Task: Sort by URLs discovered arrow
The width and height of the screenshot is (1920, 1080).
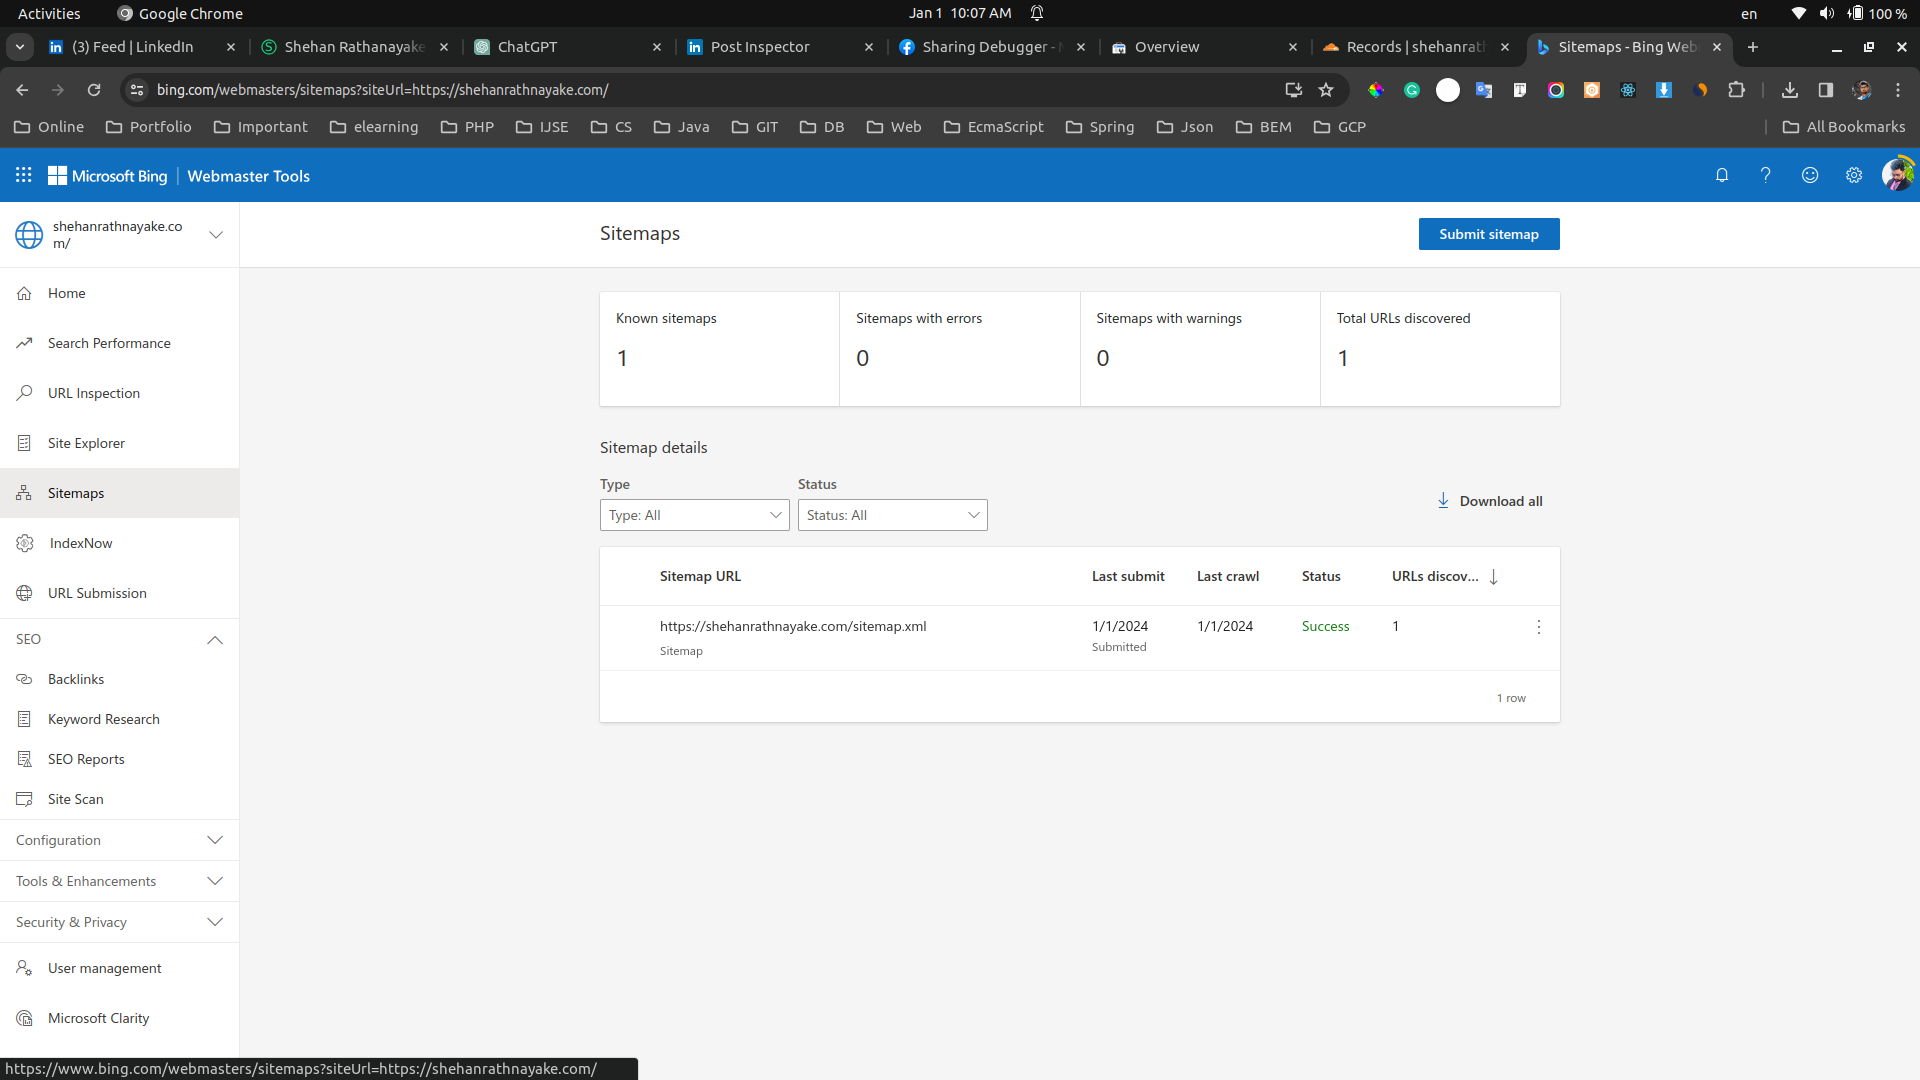Action: click(x=1493, y=577)
